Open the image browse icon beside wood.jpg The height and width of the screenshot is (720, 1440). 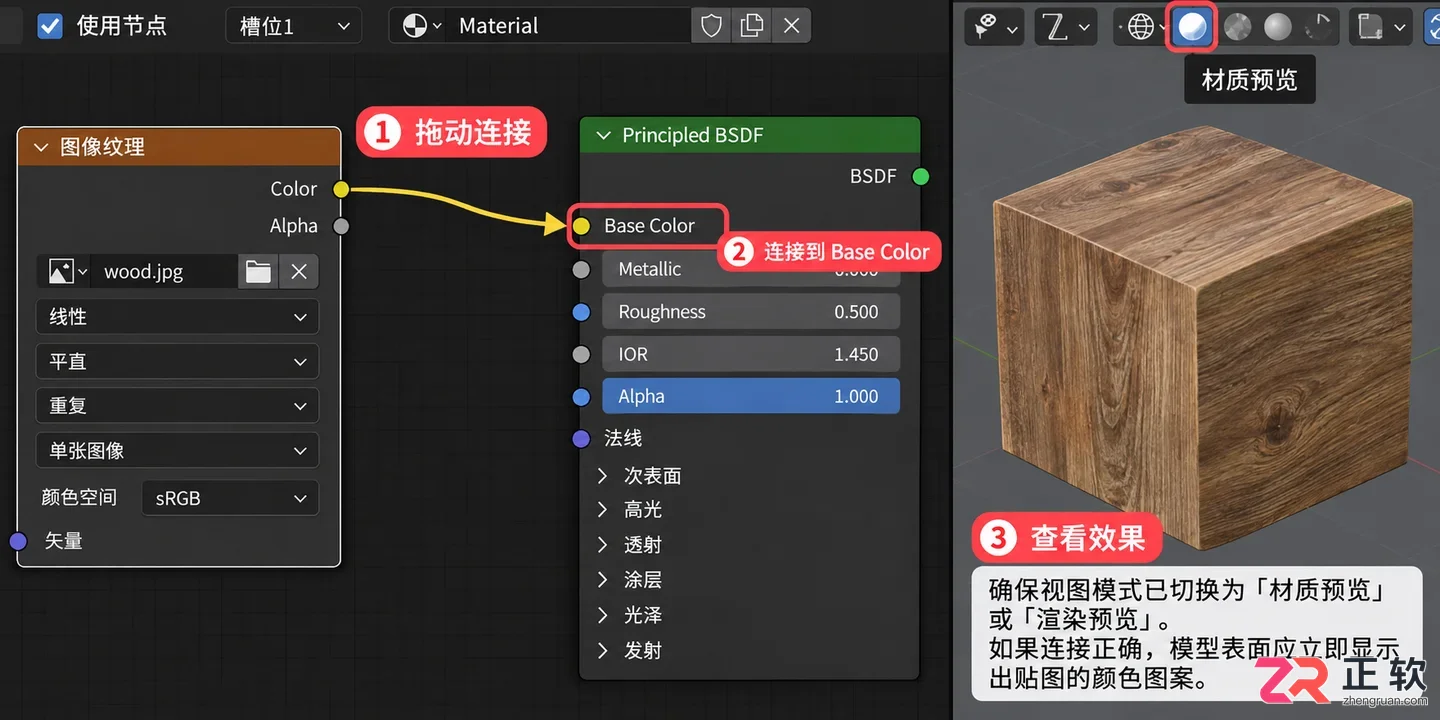66,271
